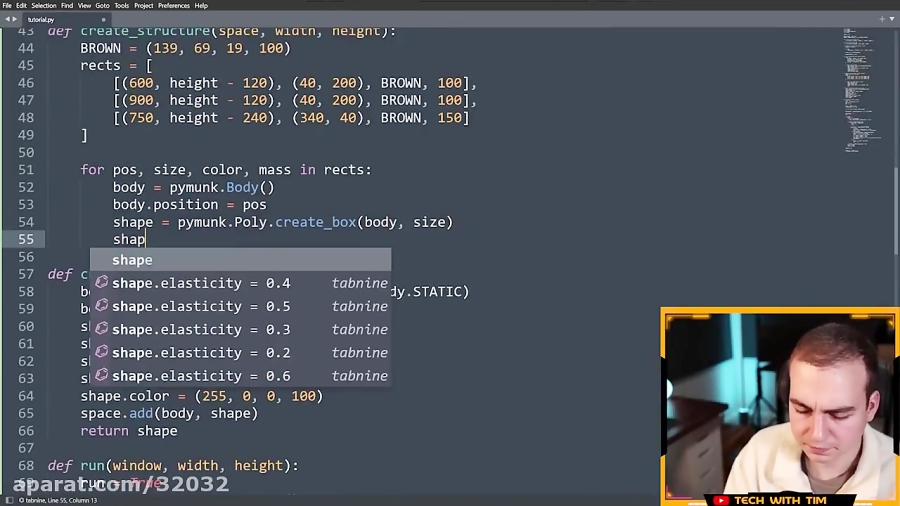The image size is (900, 506).
Task: Click the tab forward navigation arrow
Action: click(15, 19)
